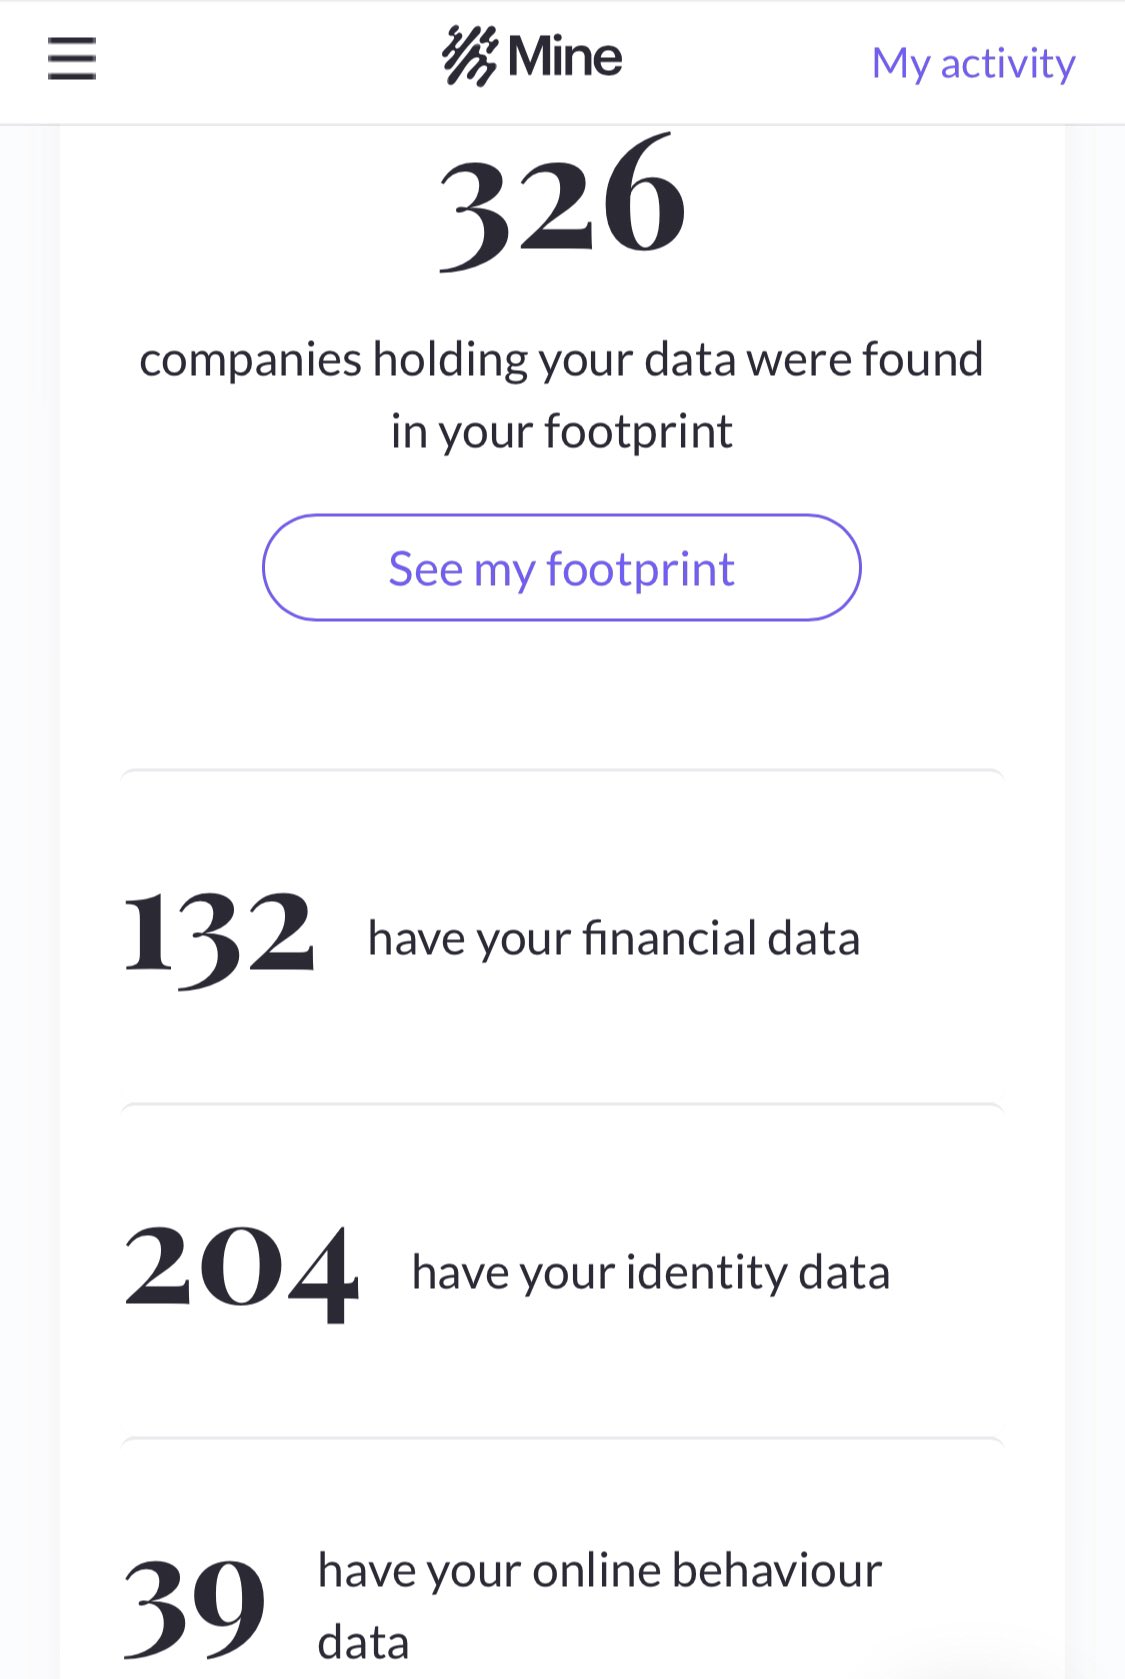The width and height of the screenshot is (1125, 1679).
Task: Click the large 326 companies count
Action: pyautogui.click(x=562, y=202)
